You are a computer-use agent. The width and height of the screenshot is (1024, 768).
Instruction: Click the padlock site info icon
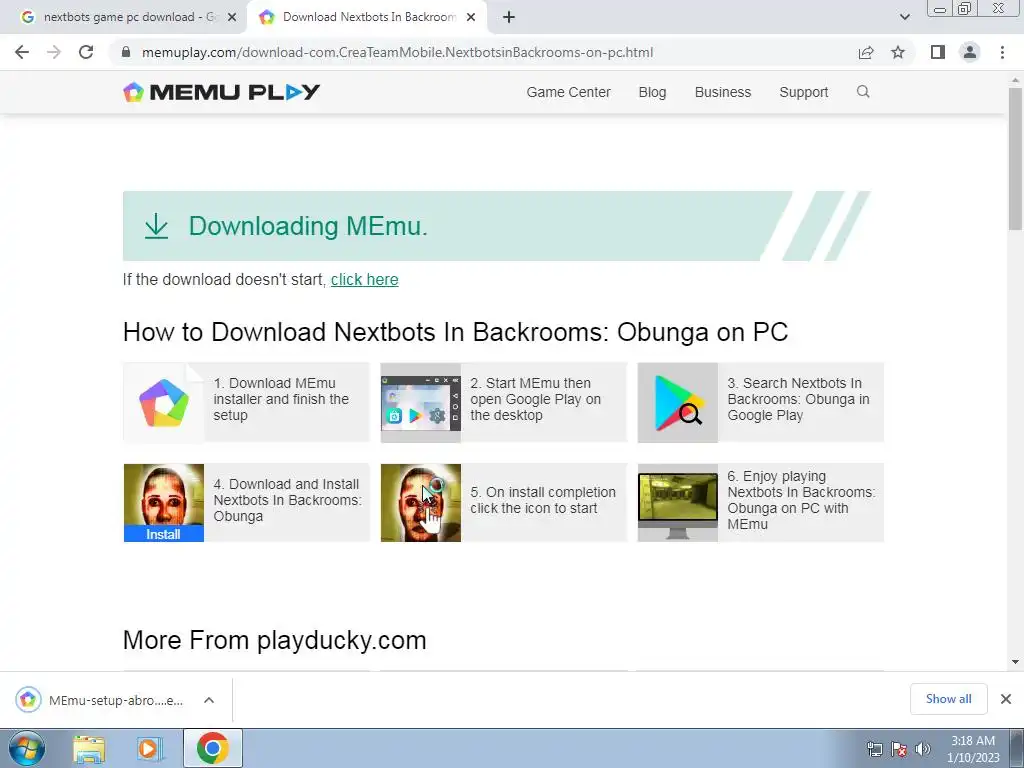[x=126, y=52]
